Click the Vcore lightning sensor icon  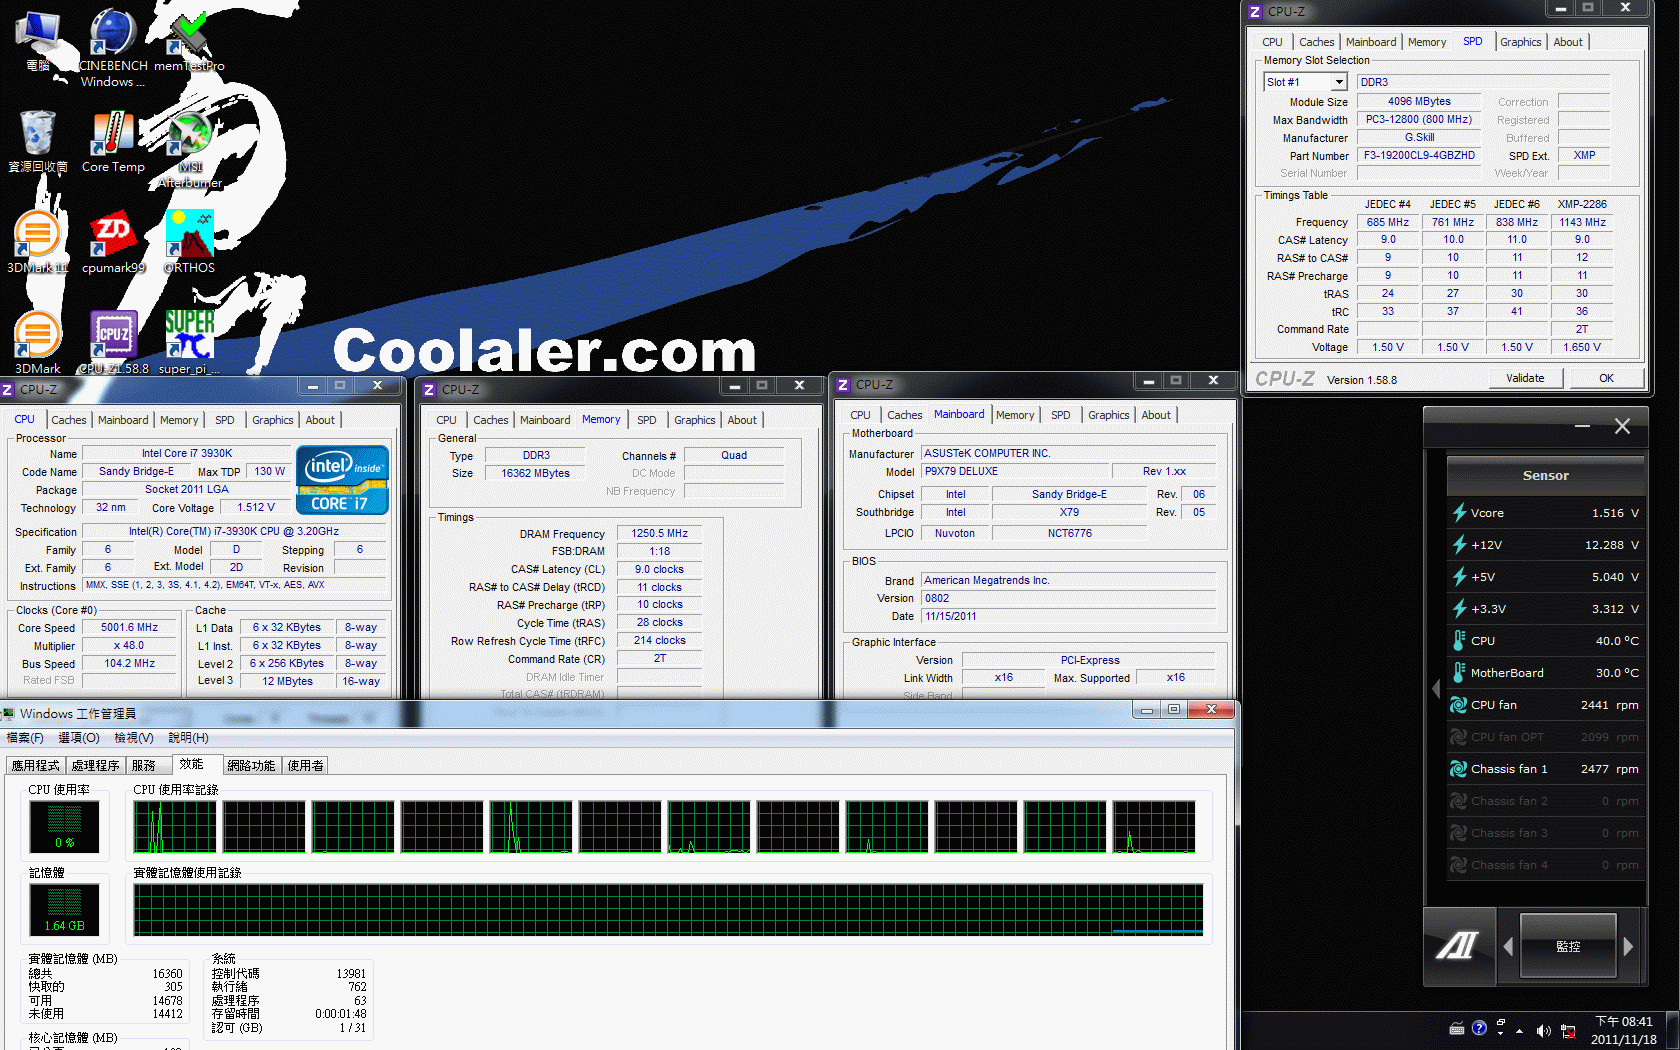(1459, 513)
